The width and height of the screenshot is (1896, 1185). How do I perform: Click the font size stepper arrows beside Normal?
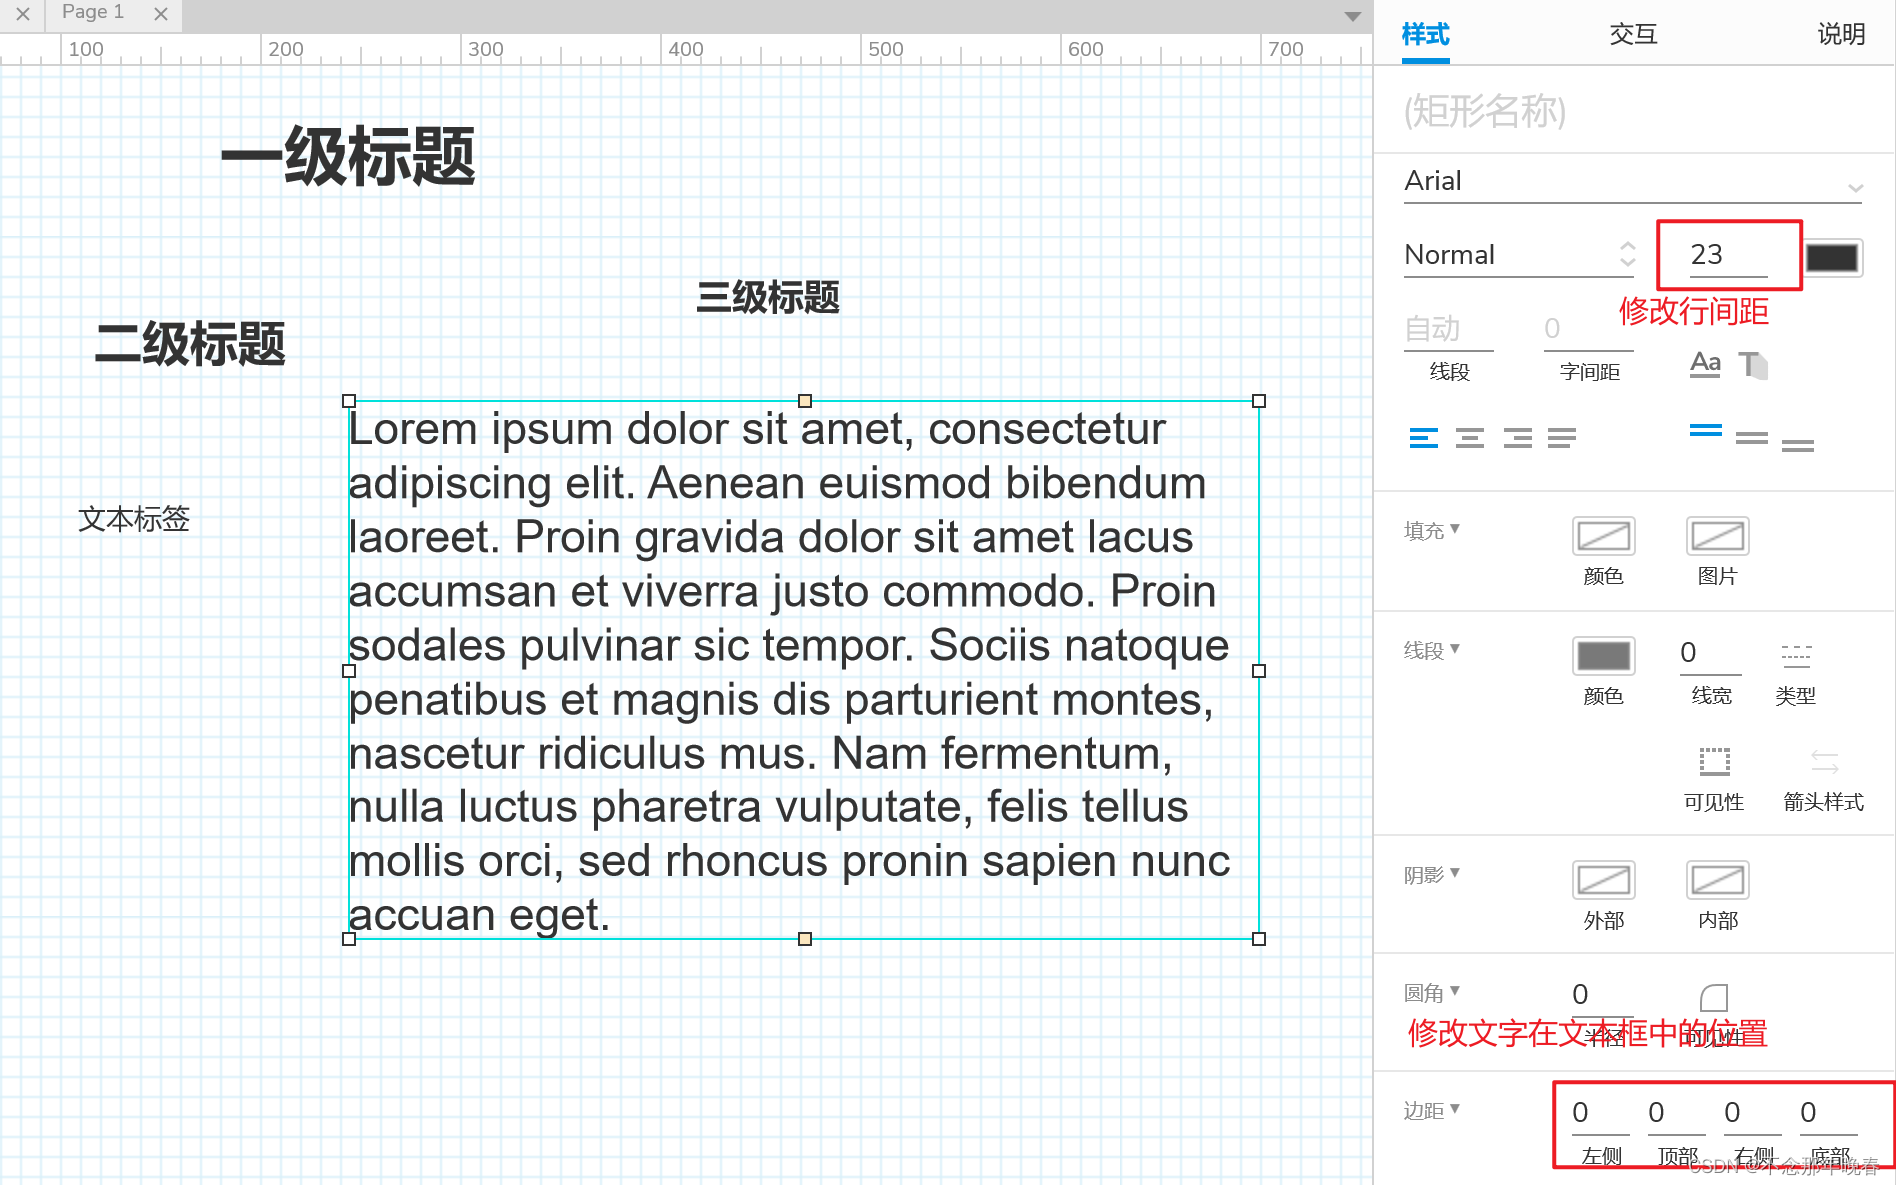1627,254
